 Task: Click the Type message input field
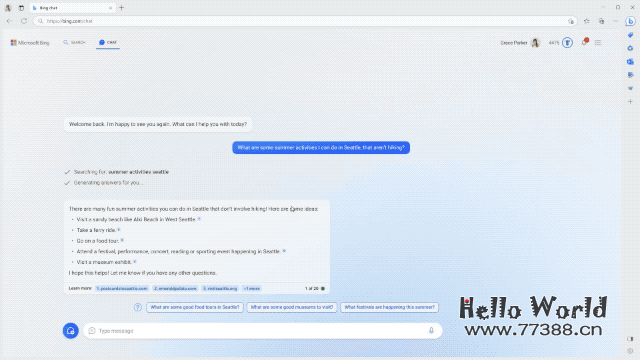click(262, 331)
